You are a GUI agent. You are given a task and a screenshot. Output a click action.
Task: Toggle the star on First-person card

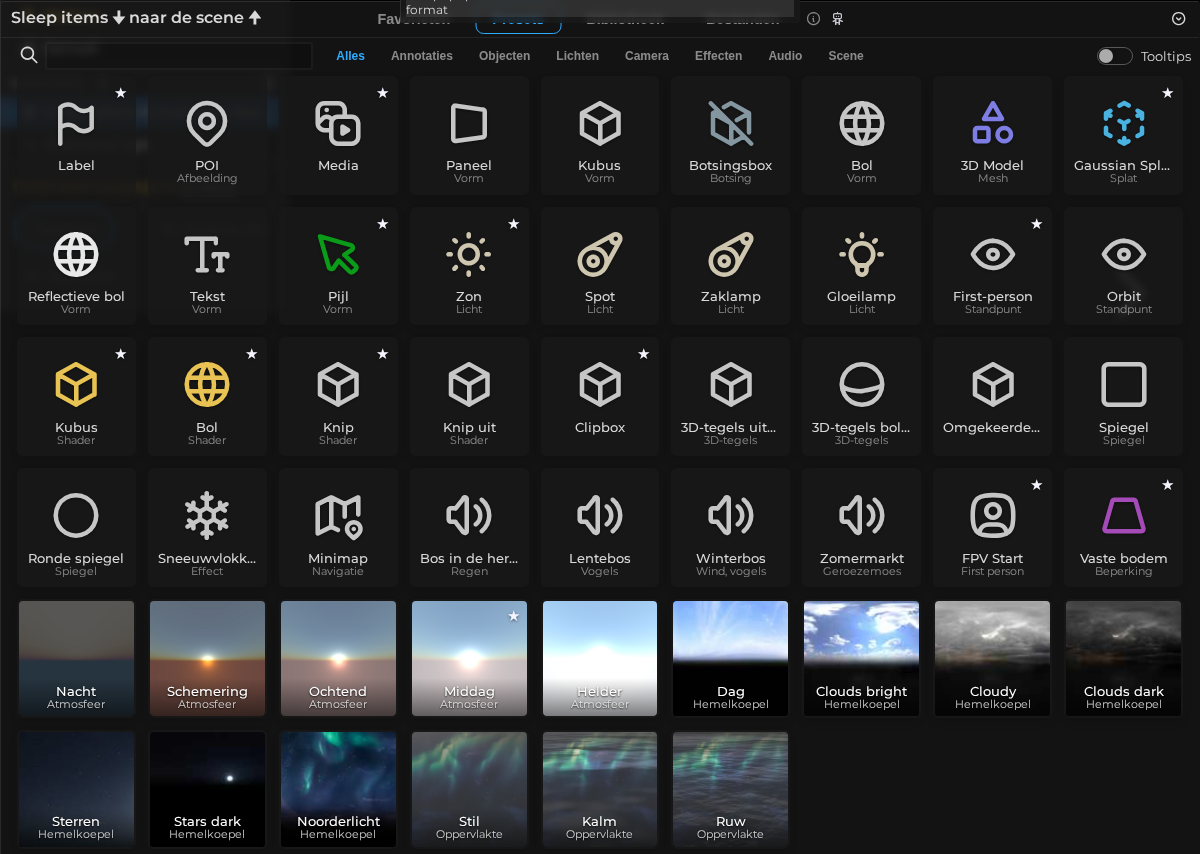(x=1037, y=224)
